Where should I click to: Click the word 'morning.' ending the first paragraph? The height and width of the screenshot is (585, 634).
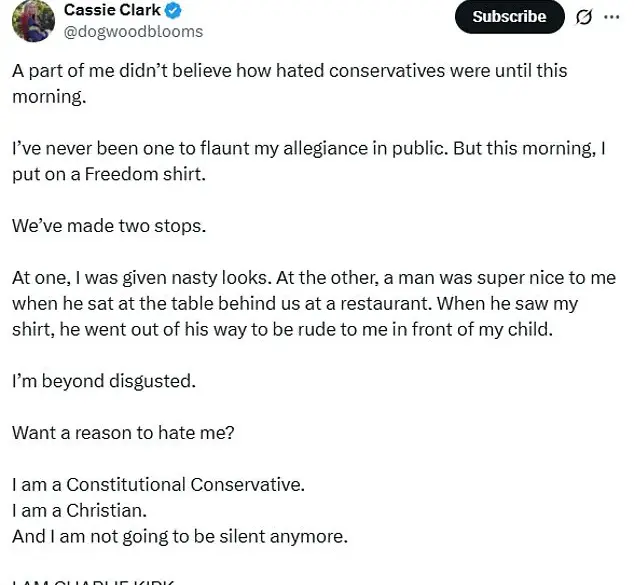coord(45,95)
